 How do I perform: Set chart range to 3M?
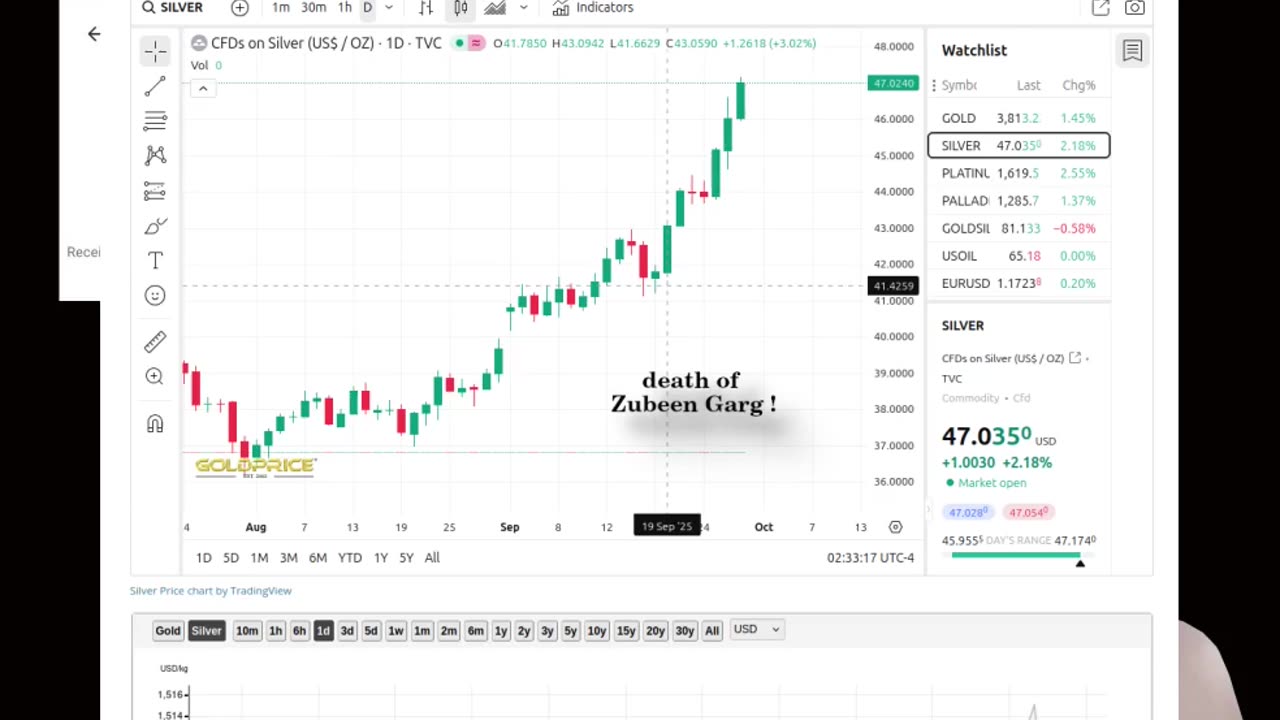(288, 558)
